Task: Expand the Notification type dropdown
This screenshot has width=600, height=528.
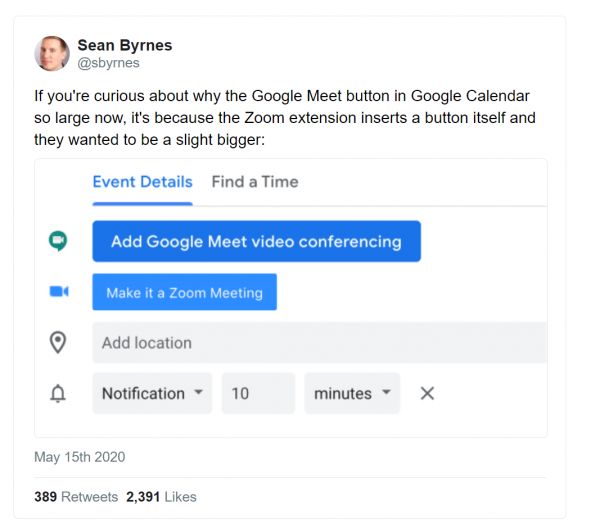Action: [x=152, y=394]
